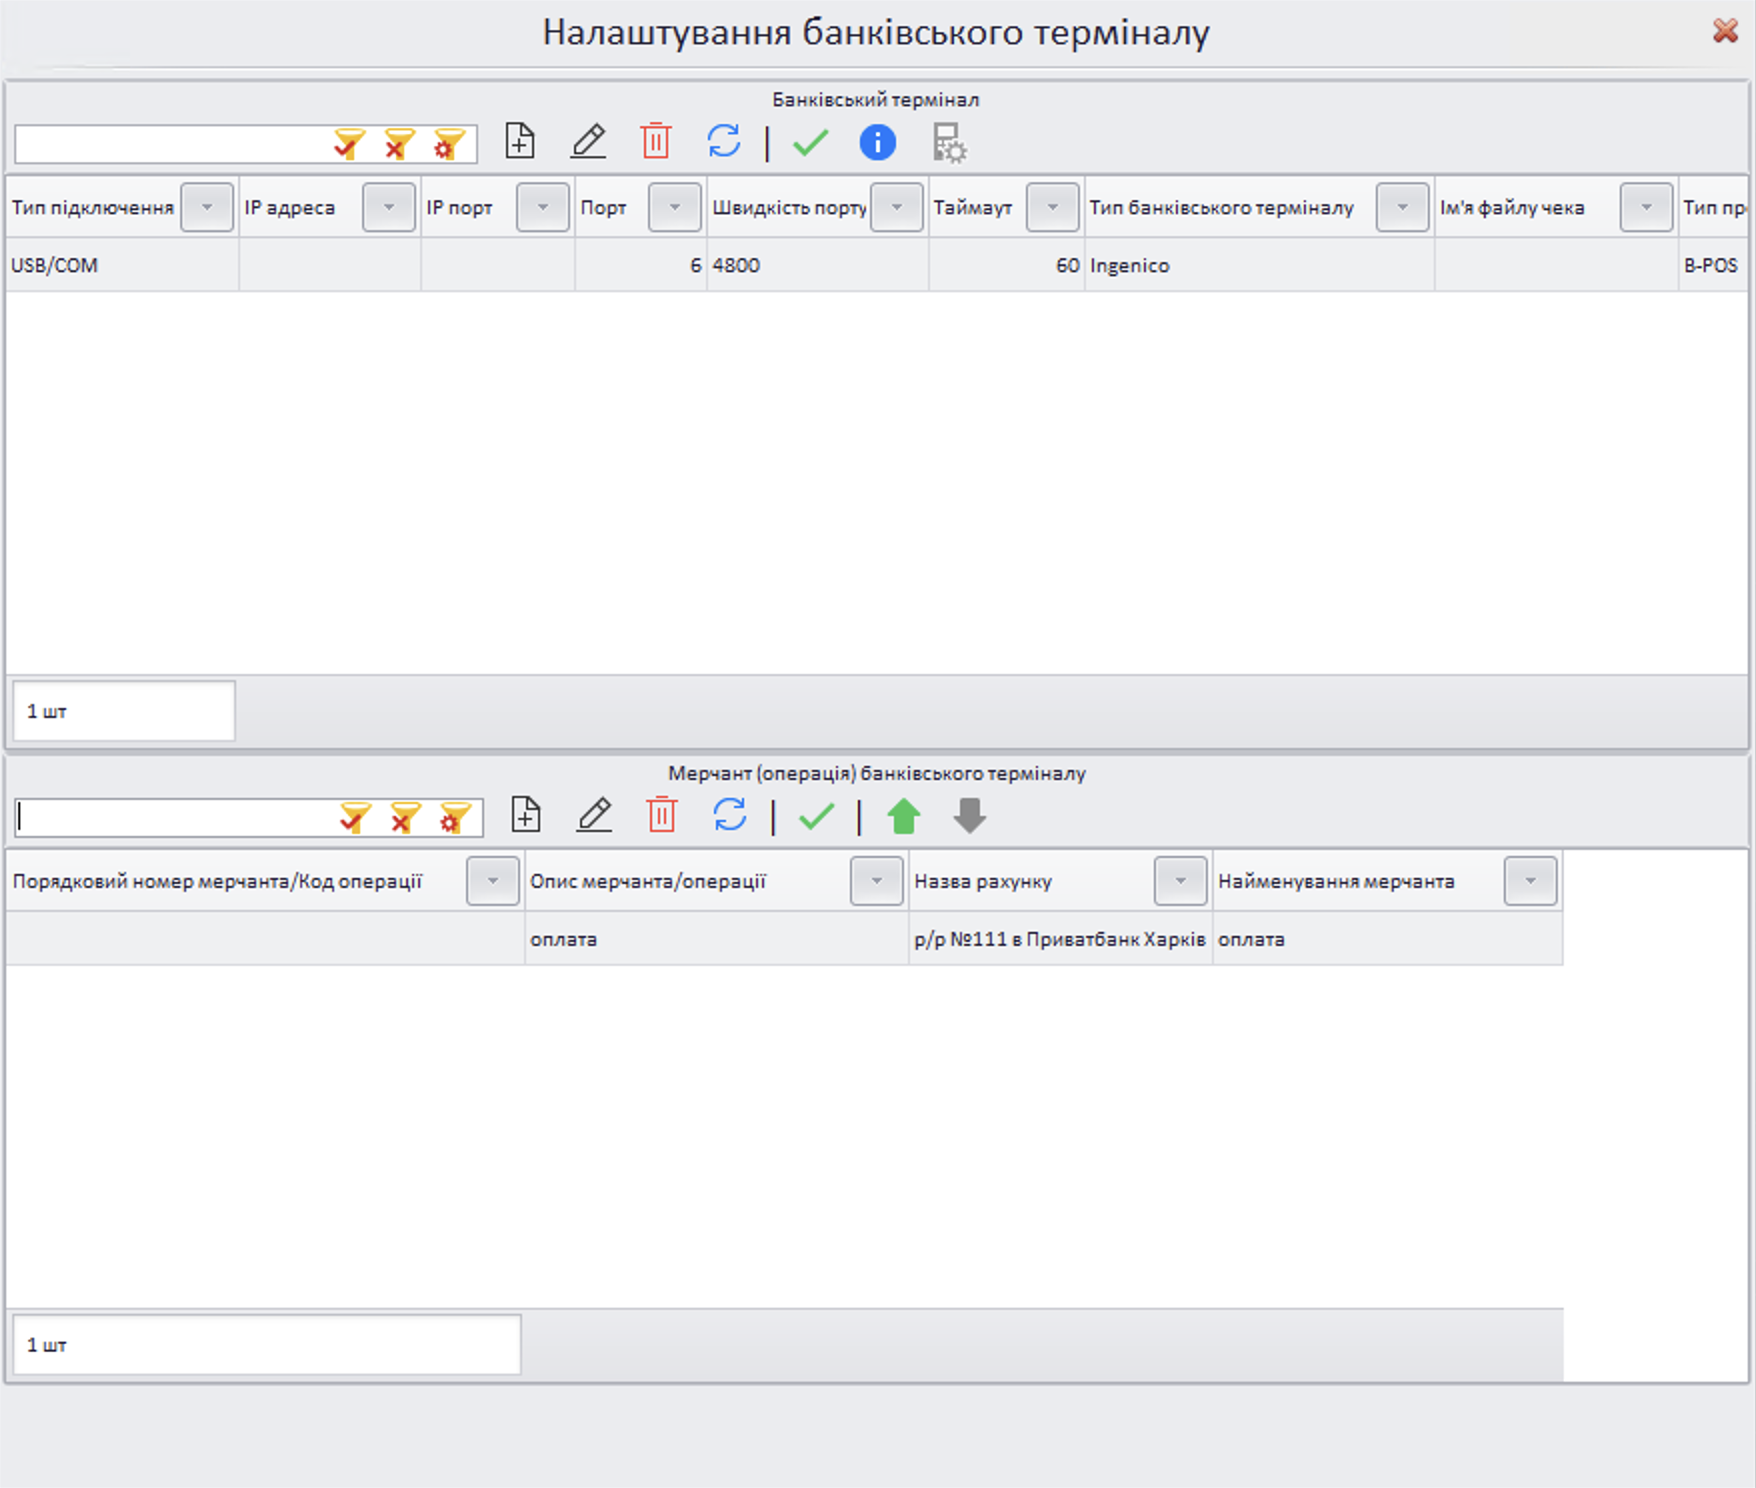Select the port value 6 cell

641,265
